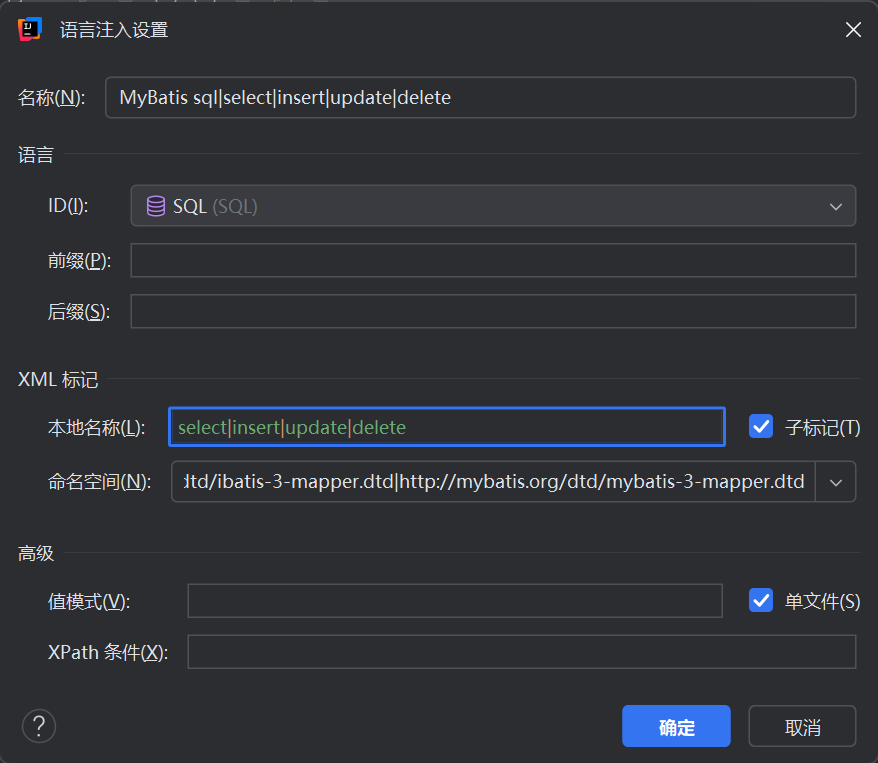The width and height of the screenshot is (878, 763).
Task: Toggle the 单文件(S) single file checkbox
Action: [x=761, y=600]
